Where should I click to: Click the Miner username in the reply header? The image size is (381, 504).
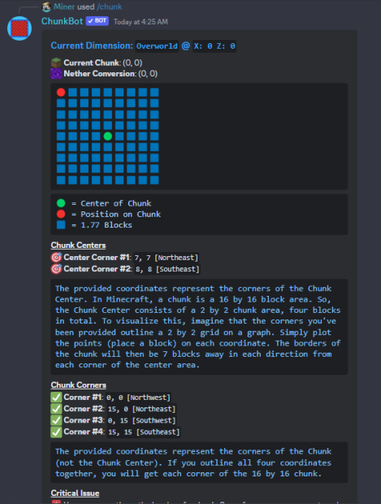click(64, 7)
